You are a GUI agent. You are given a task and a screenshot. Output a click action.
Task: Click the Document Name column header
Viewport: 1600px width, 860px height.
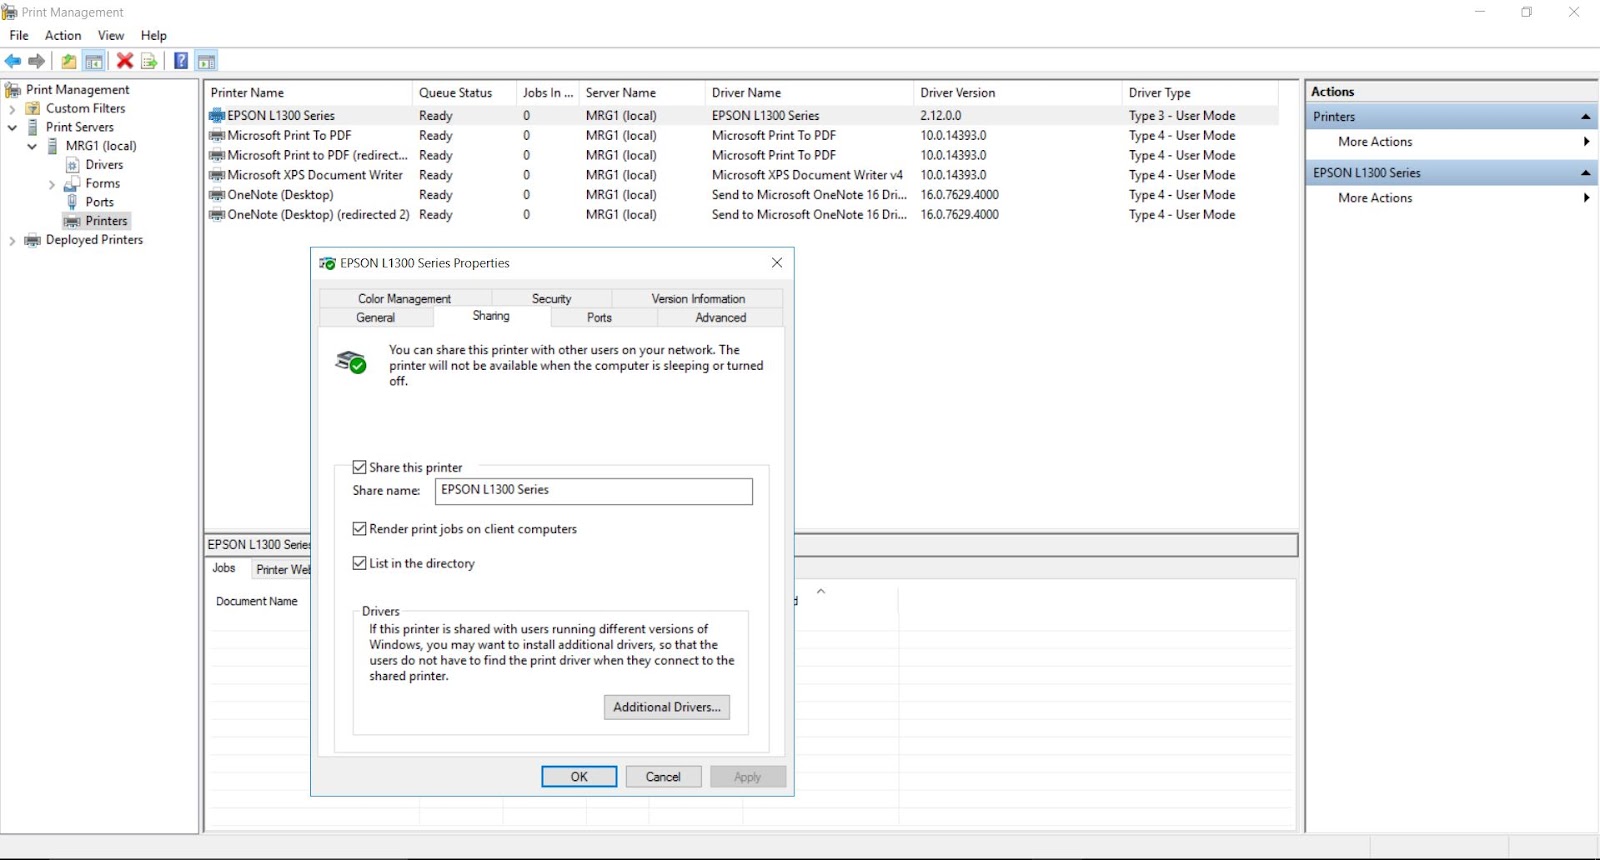coord(257,602)
